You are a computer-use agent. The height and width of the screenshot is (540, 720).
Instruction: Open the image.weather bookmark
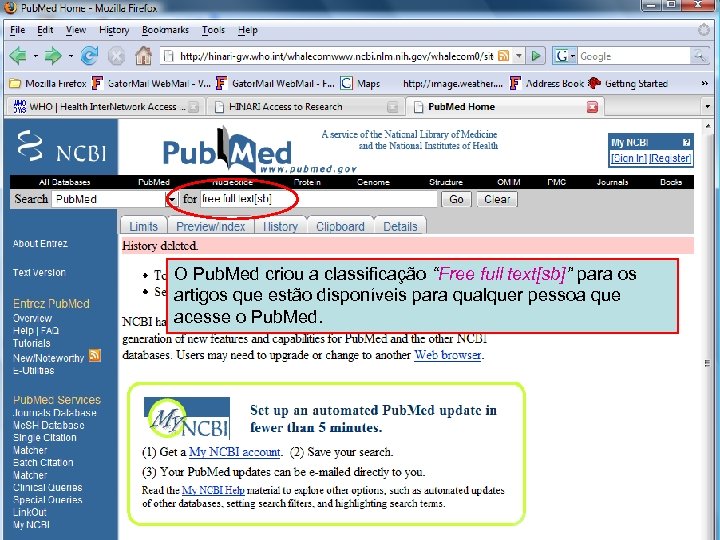452,84
